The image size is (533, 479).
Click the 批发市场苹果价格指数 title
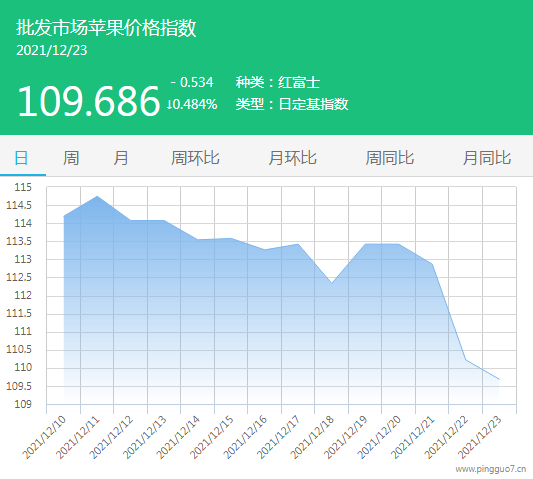[106, 28]
